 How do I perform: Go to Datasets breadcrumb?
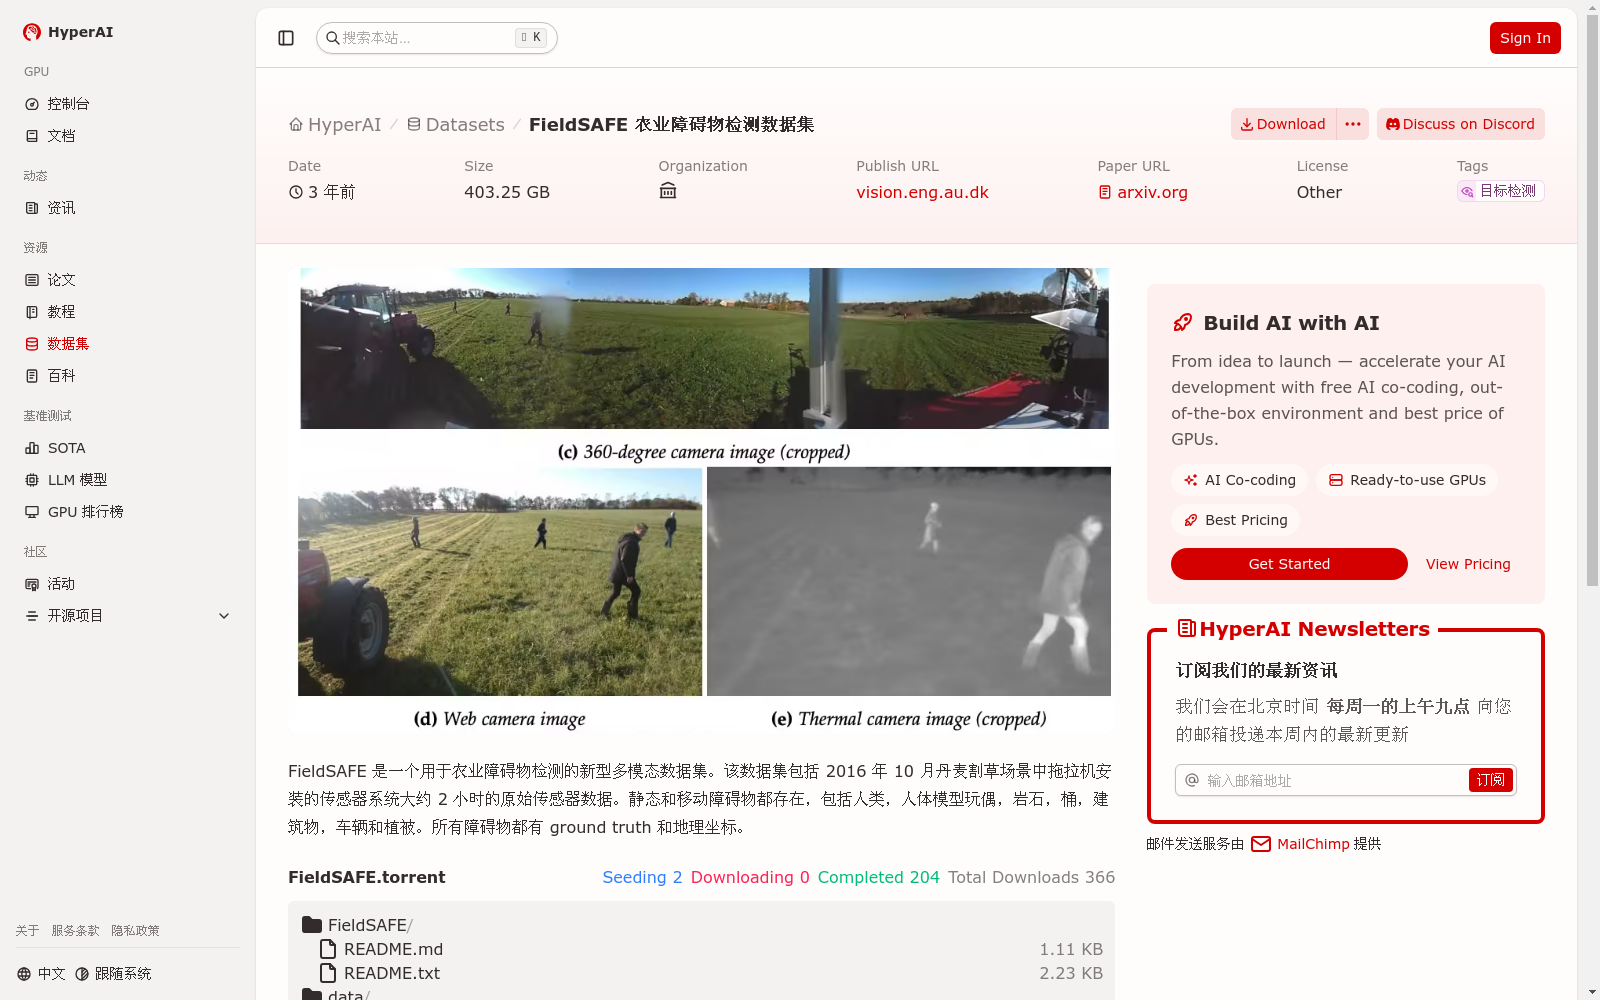pyautogui.click(x=456, y=125)
